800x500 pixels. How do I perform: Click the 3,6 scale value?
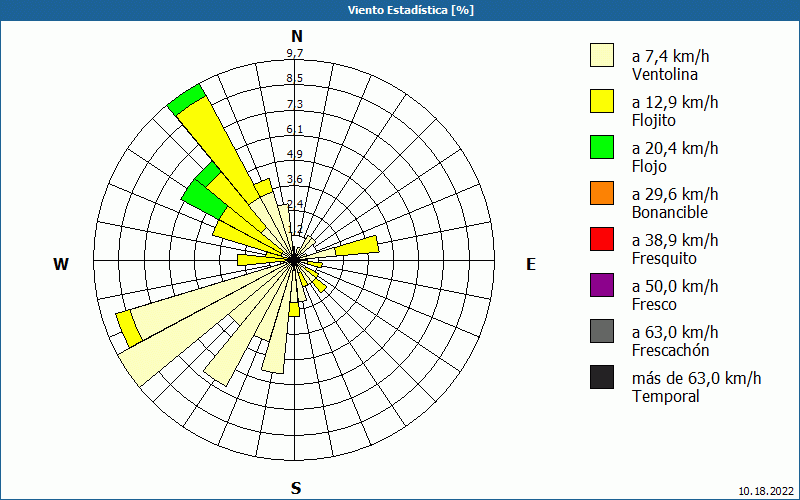pyautogui.click(x=295, y=179)
